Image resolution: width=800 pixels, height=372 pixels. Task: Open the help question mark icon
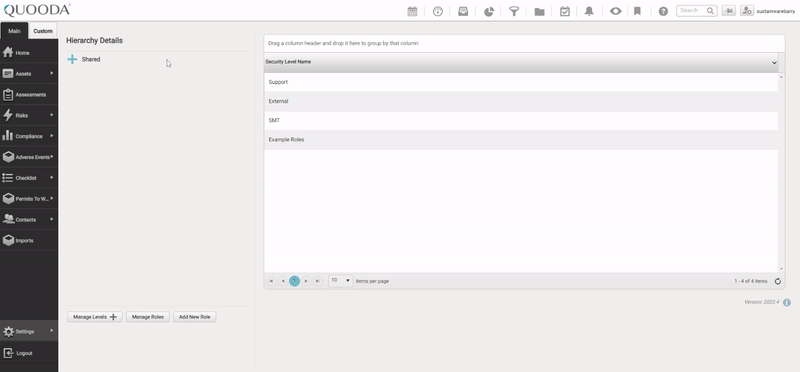(663, 11)
